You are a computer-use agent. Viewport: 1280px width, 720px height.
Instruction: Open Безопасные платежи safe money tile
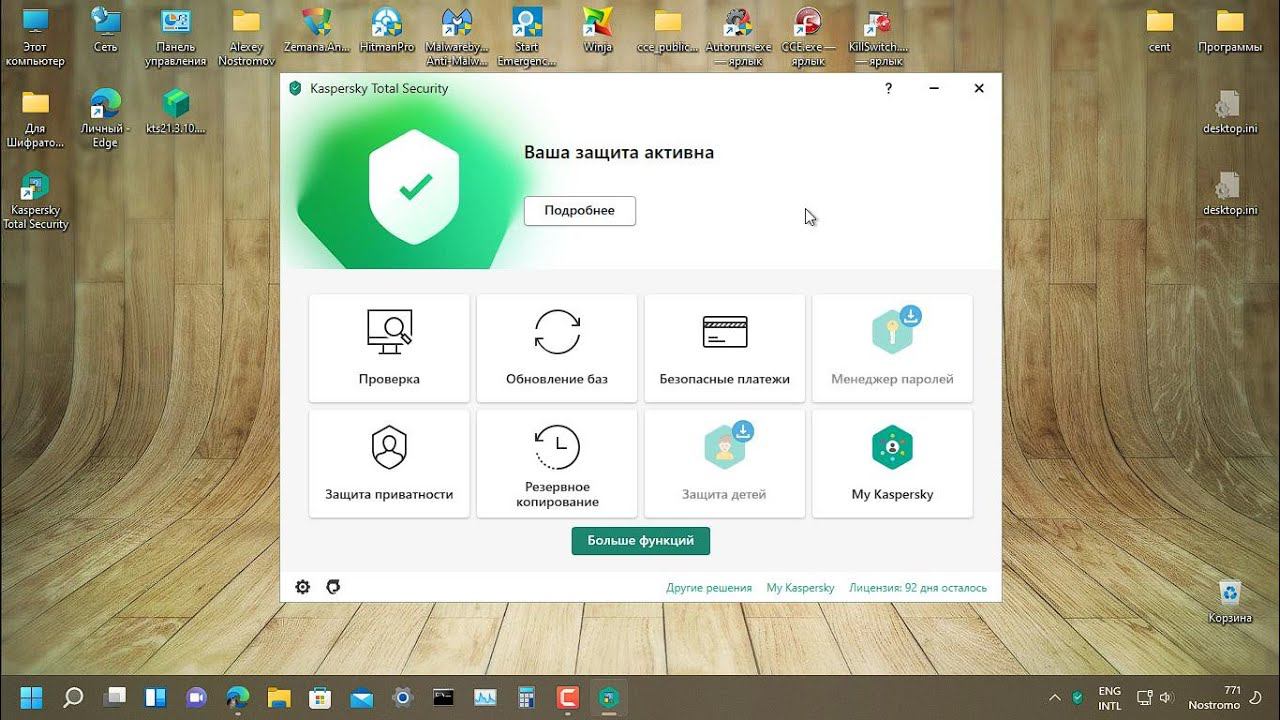725,348
